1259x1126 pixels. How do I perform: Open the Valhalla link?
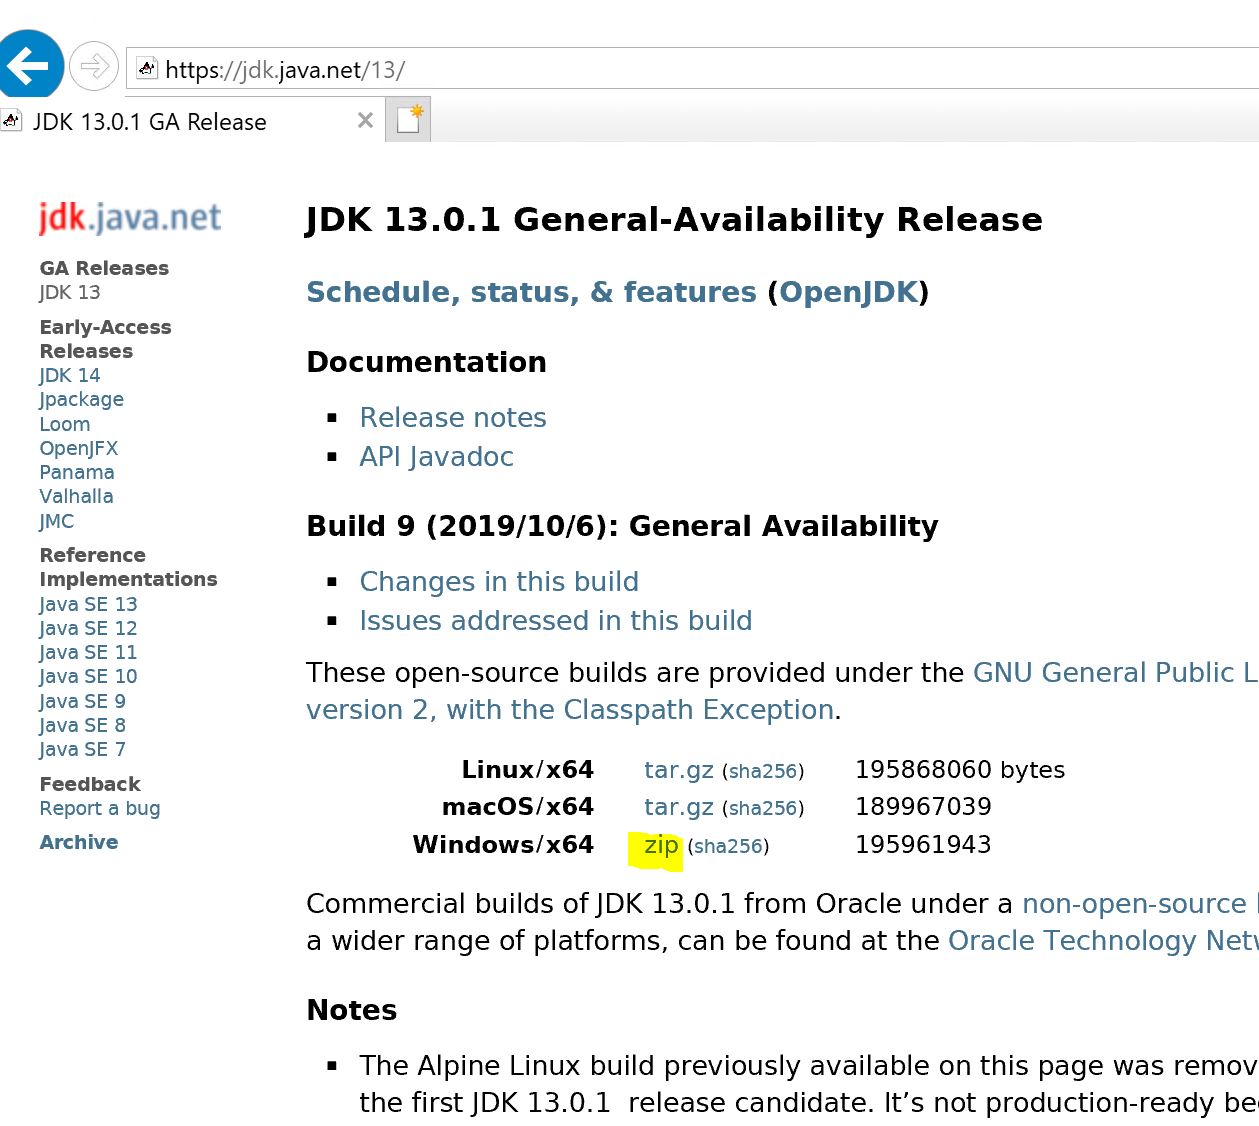click(x=76, y=496)
